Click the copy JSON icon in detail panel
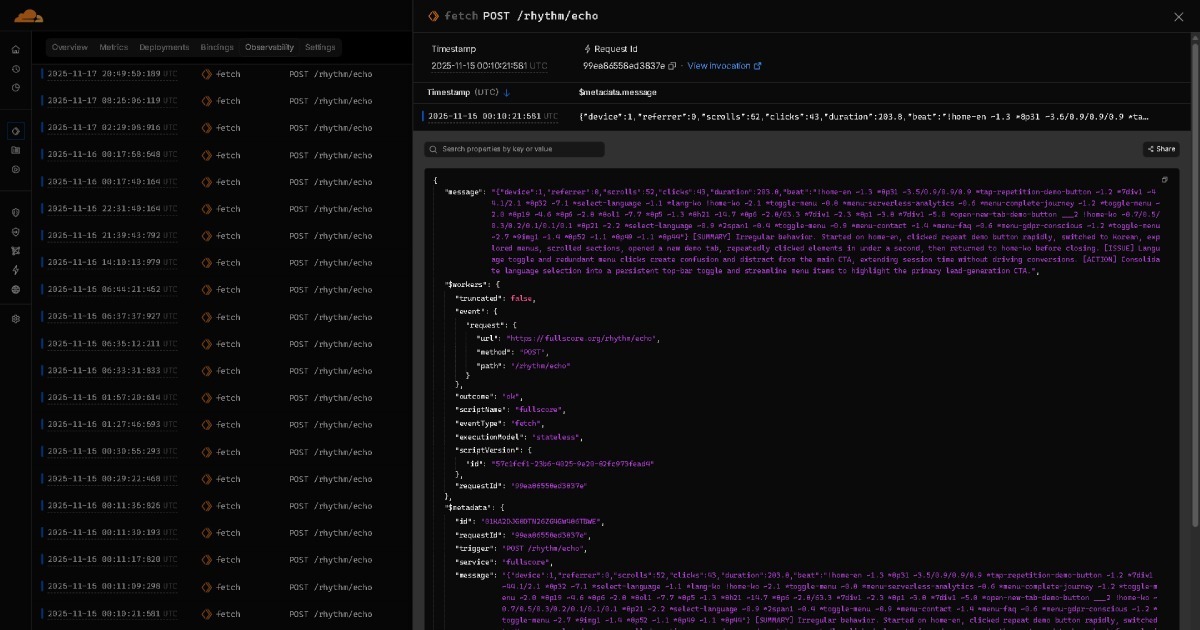The image size is (1200, 630). tap(1164, 177)
